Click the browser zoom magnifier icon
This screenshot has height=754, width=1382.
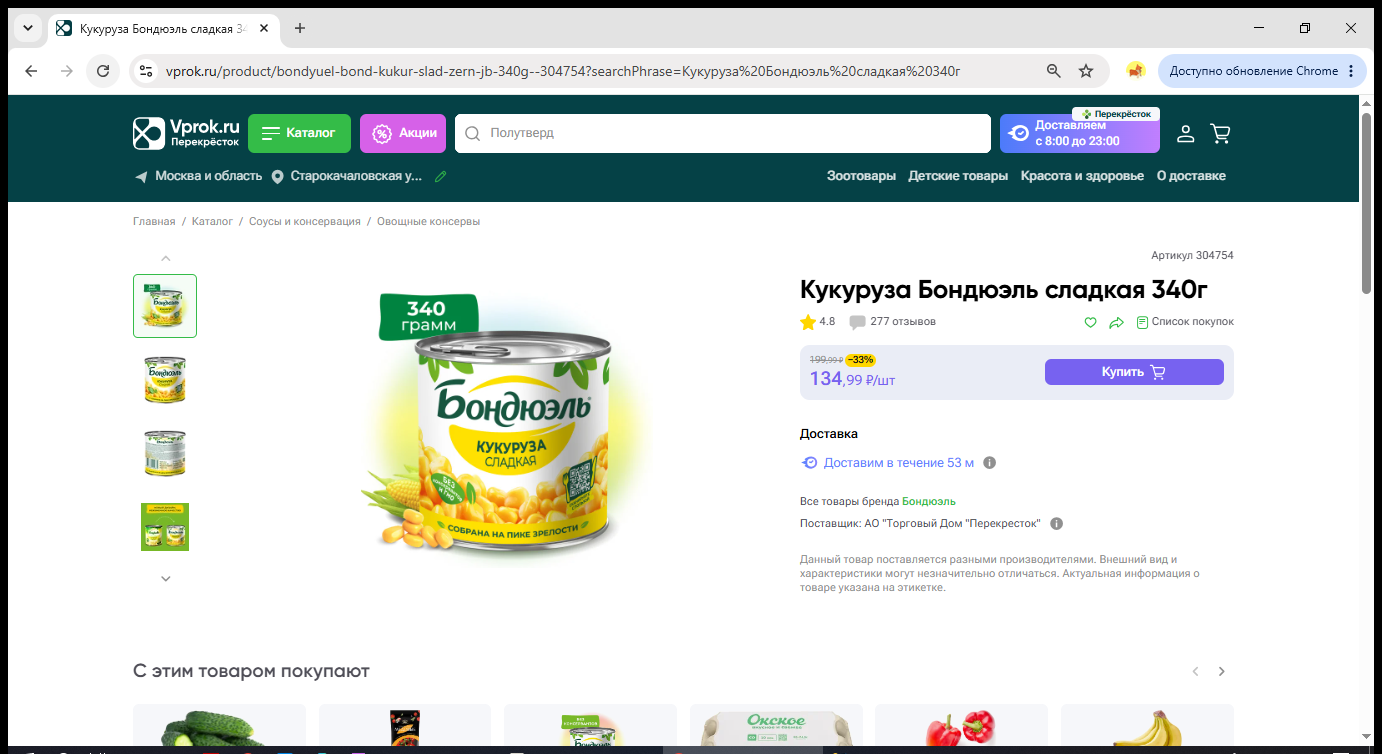point(1053,71)
